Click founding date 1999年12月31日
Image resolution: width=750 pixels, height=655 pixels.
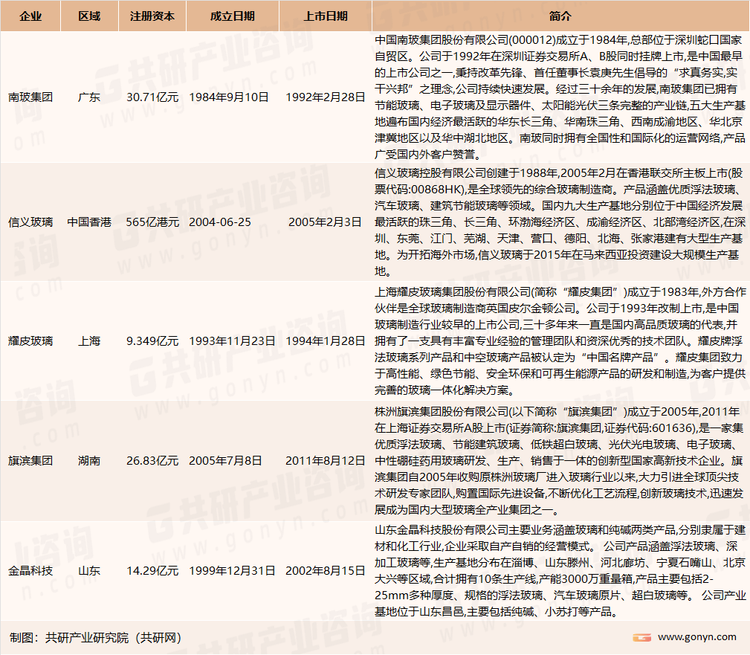coord(232,571)
